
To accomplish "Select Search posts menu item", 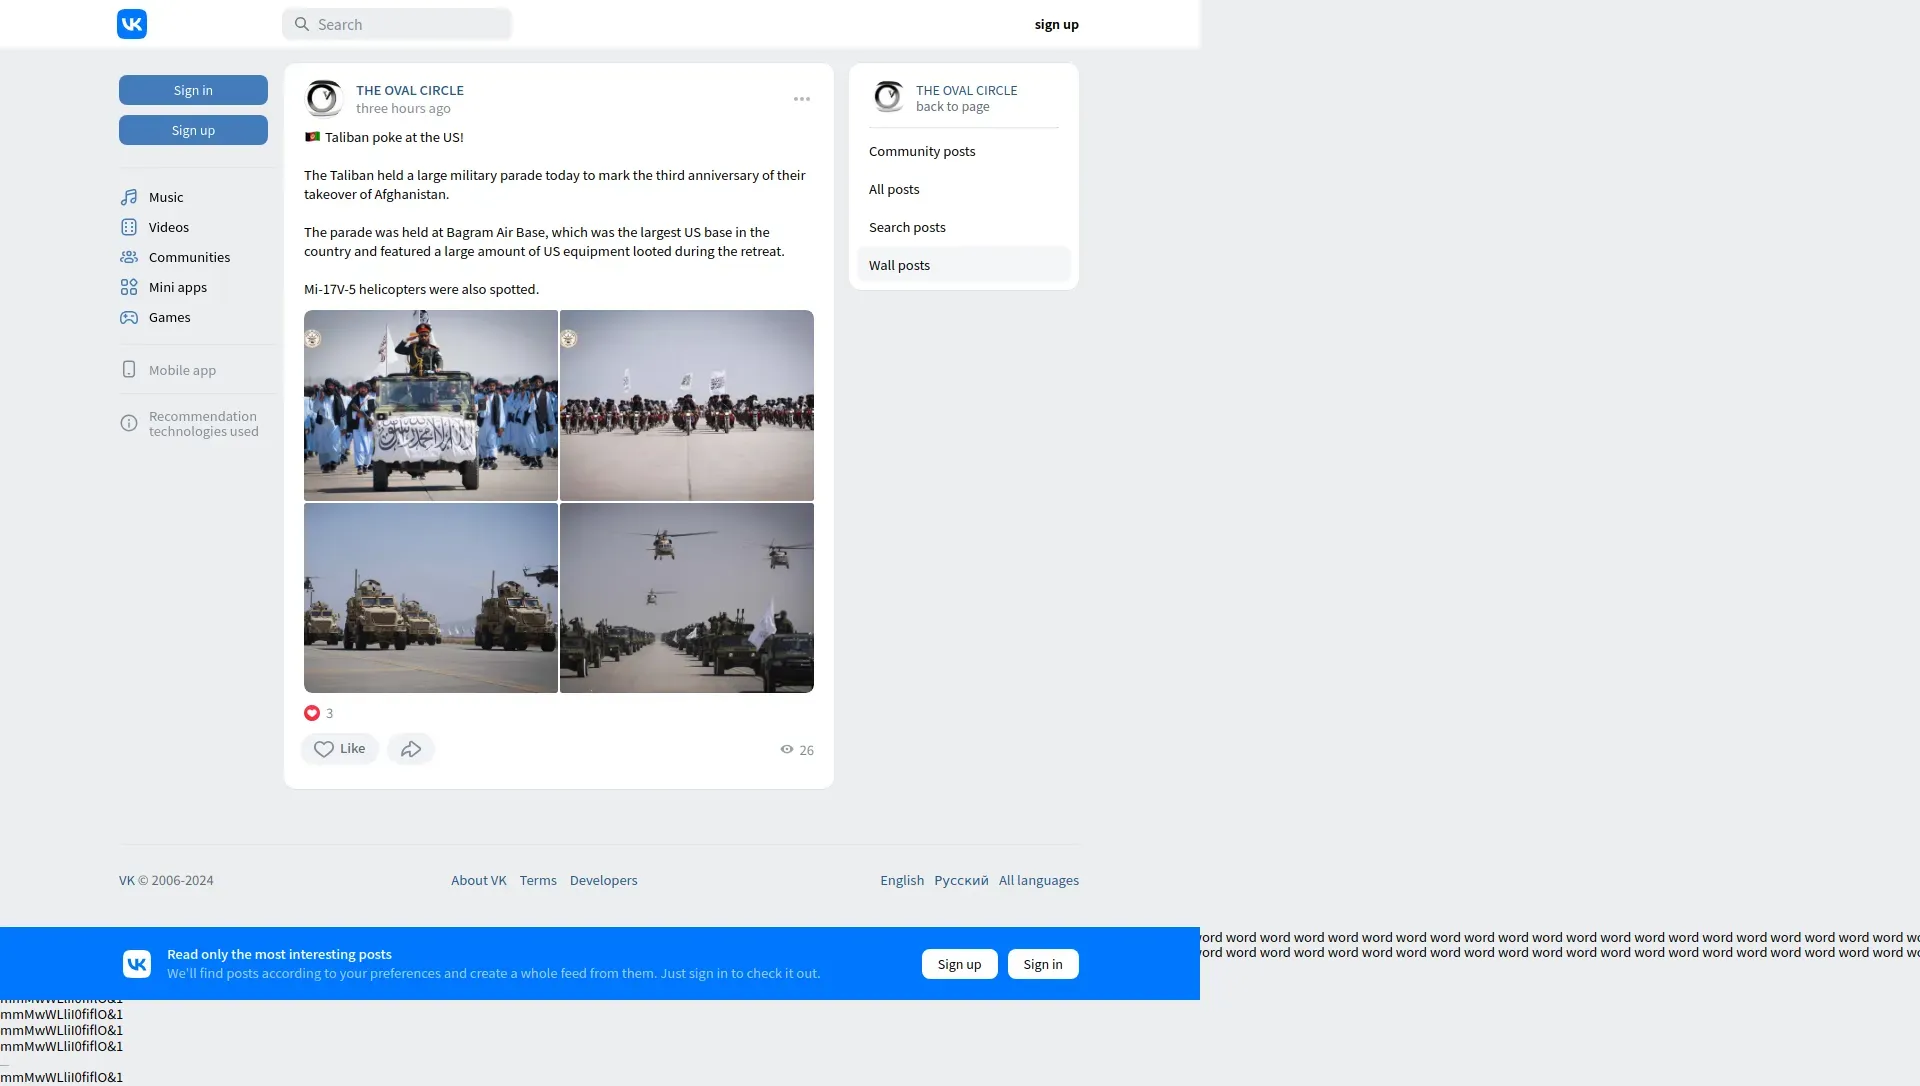I will [x=907, y=227].
